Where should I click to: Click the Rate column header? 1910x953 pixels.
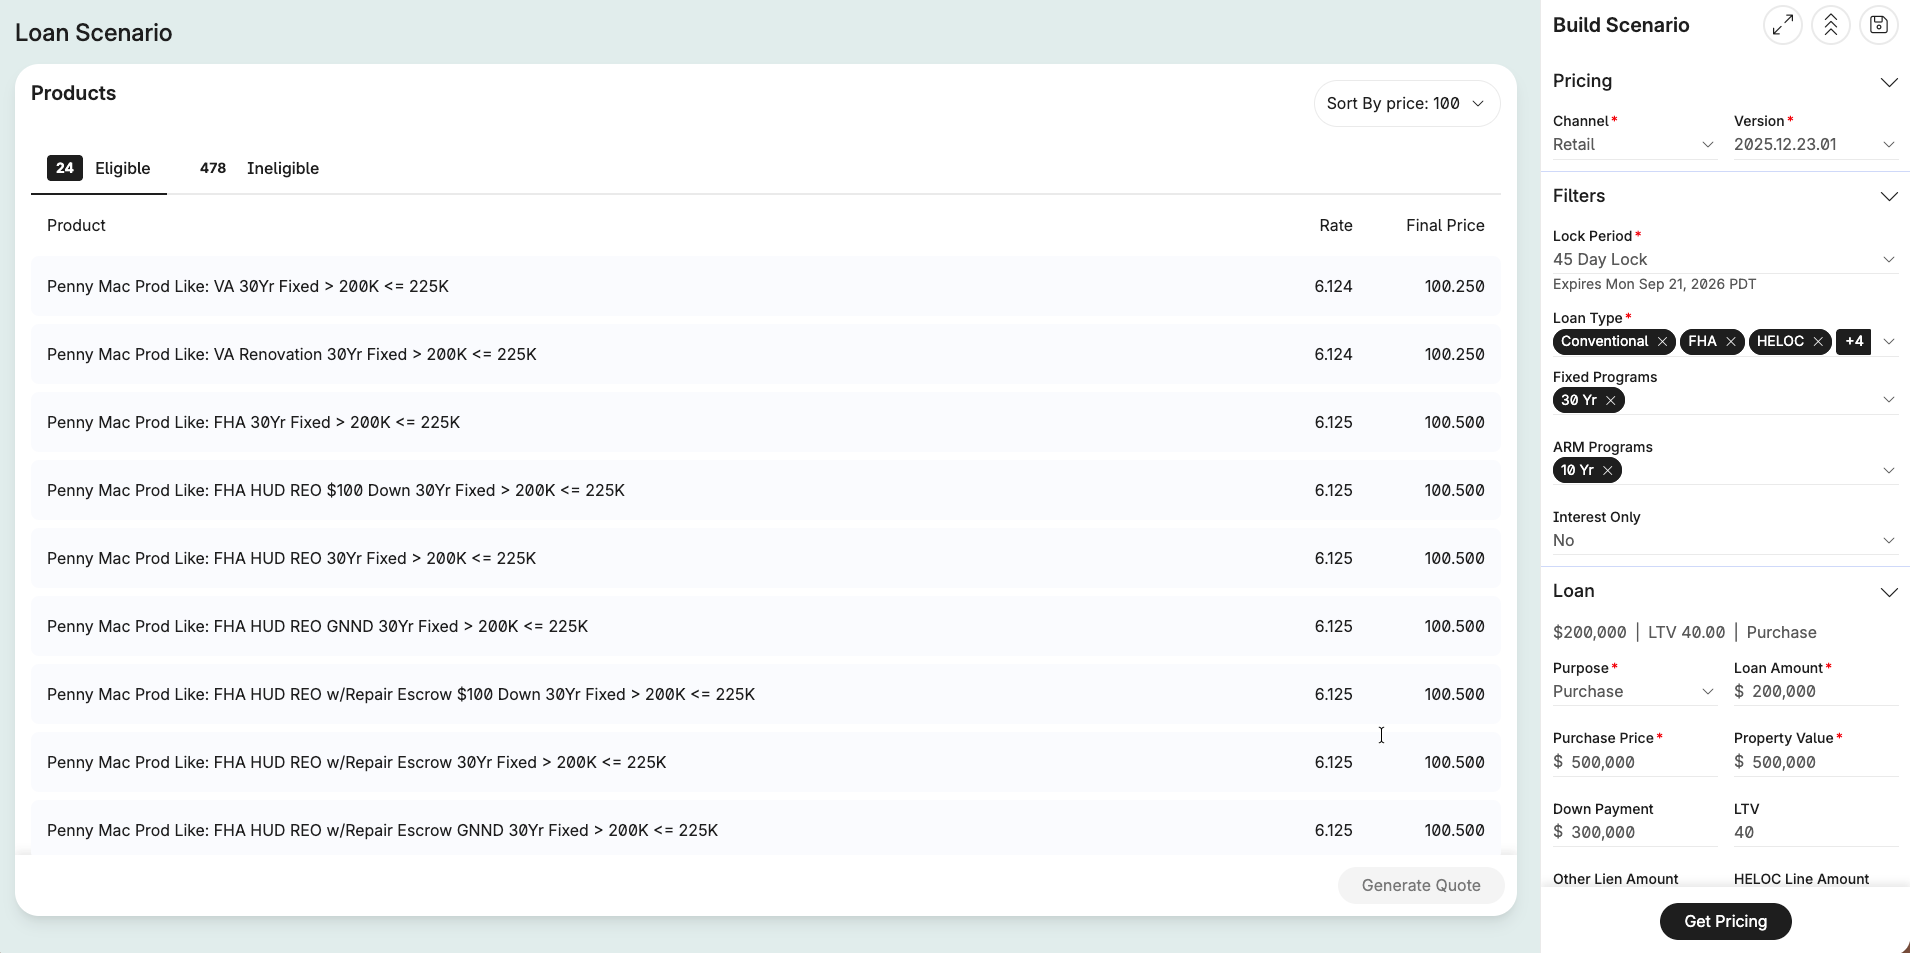coord(1335,226)
